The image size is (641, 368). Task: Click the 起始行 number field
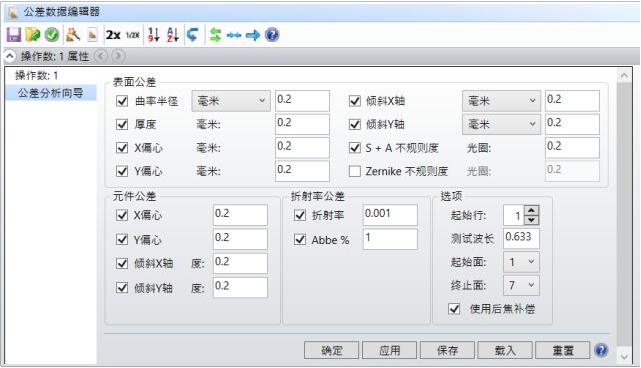coord(514,215)
